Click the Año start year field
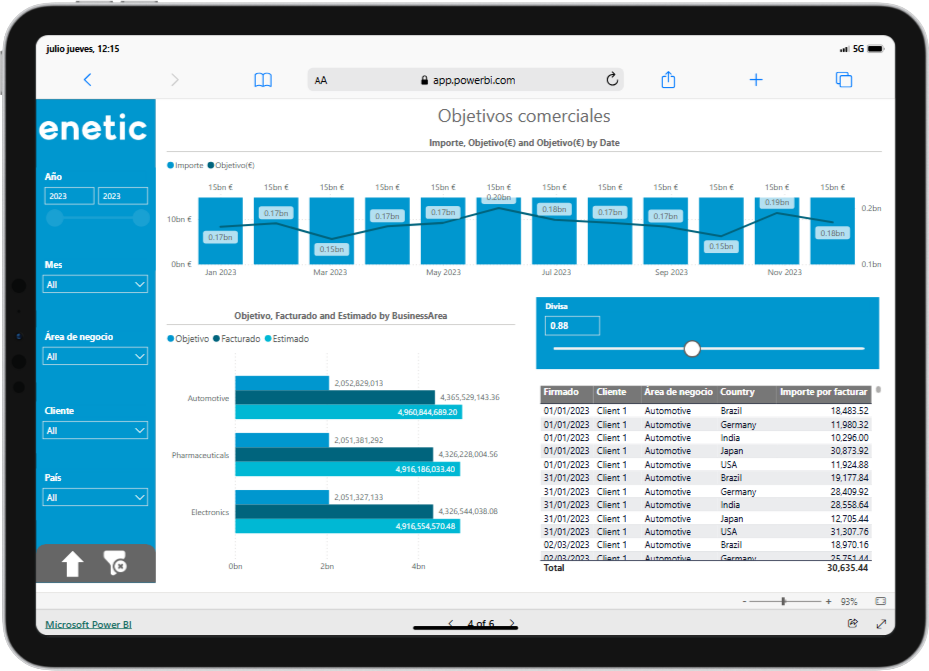 [x=69, y=196]
